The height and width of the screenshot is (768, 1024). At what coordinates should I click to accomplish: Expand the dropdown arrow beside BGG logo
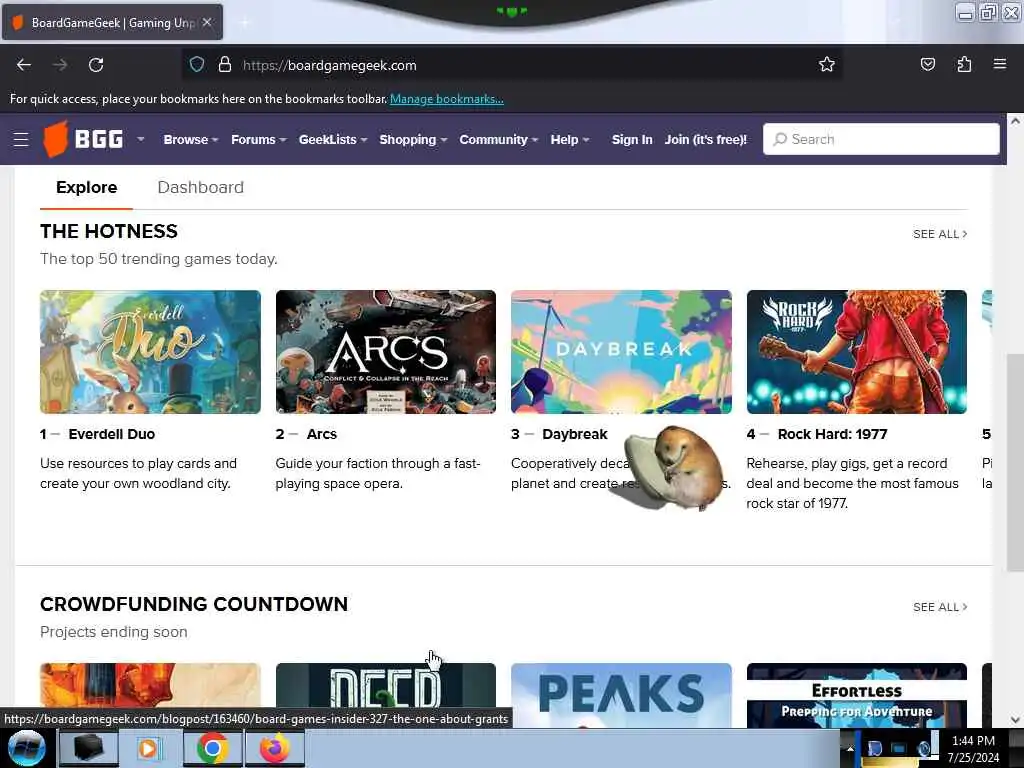tap(140, 139)
